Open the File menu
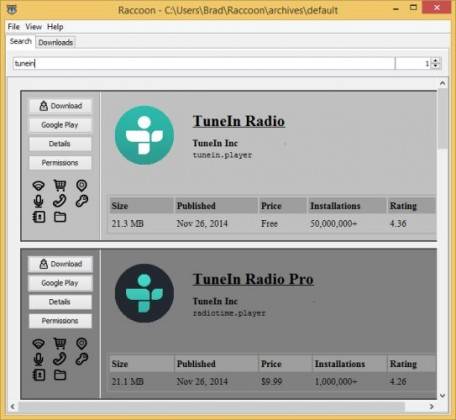456x420 pixels. click(x=14, y=27)
